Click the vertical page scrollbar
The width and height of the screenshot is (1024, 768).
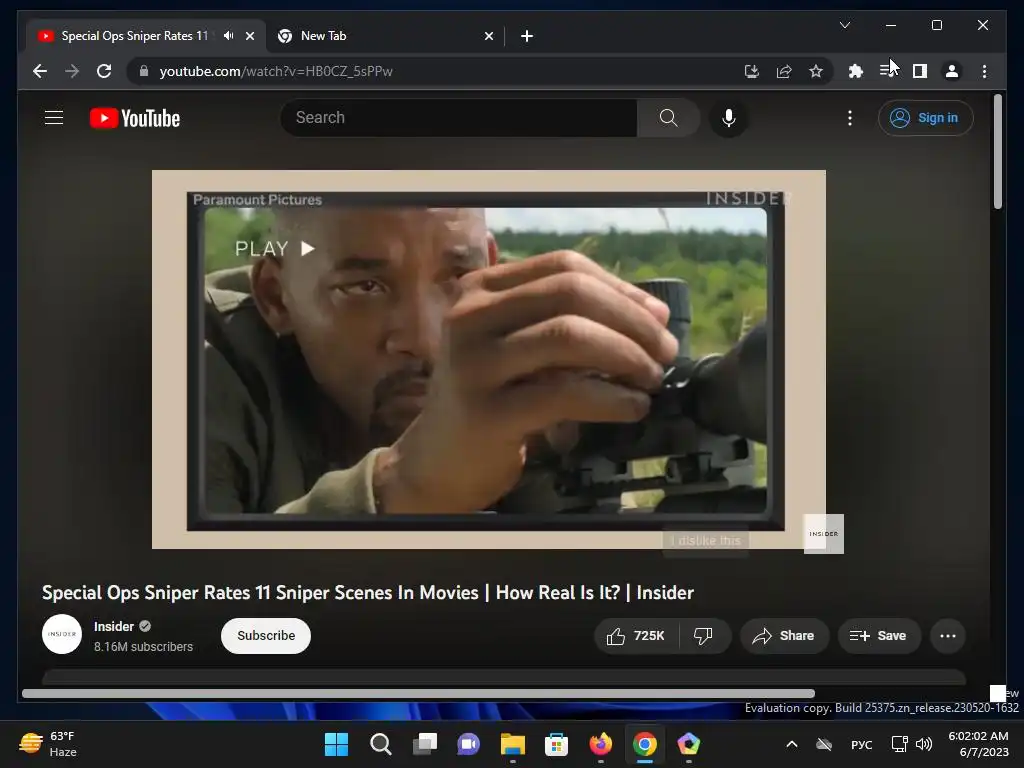pos(997,152)
